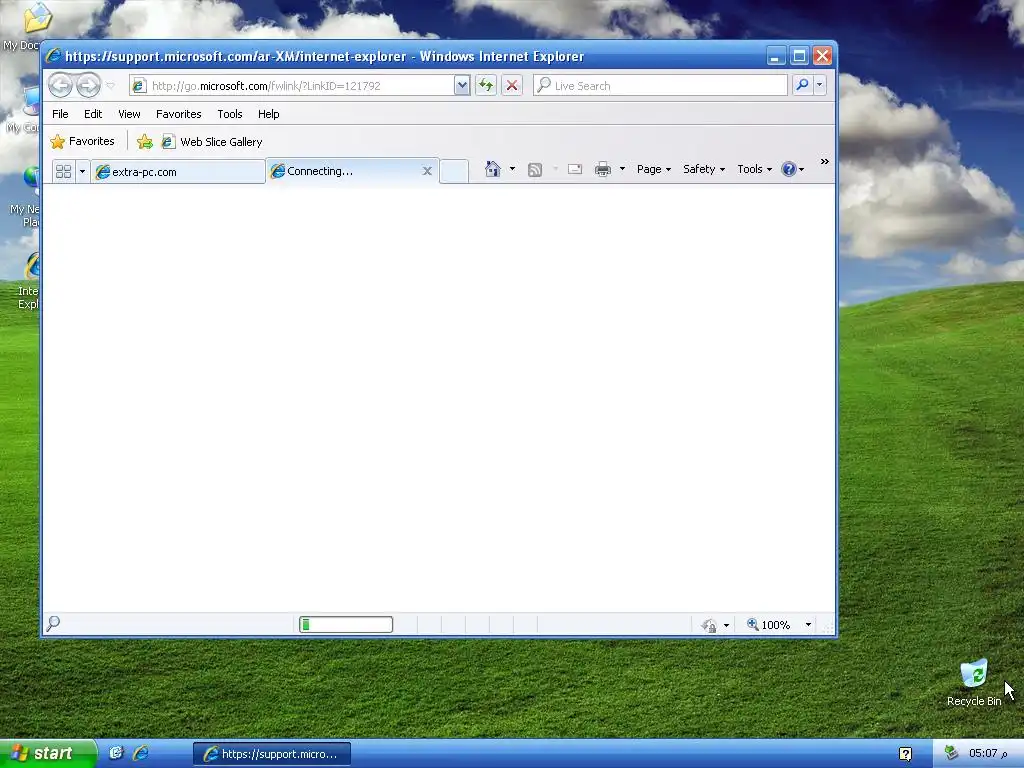1024x768 pixels.
Task: Open the Favorites menu in menu bar
Action: [x=178, y=114]
